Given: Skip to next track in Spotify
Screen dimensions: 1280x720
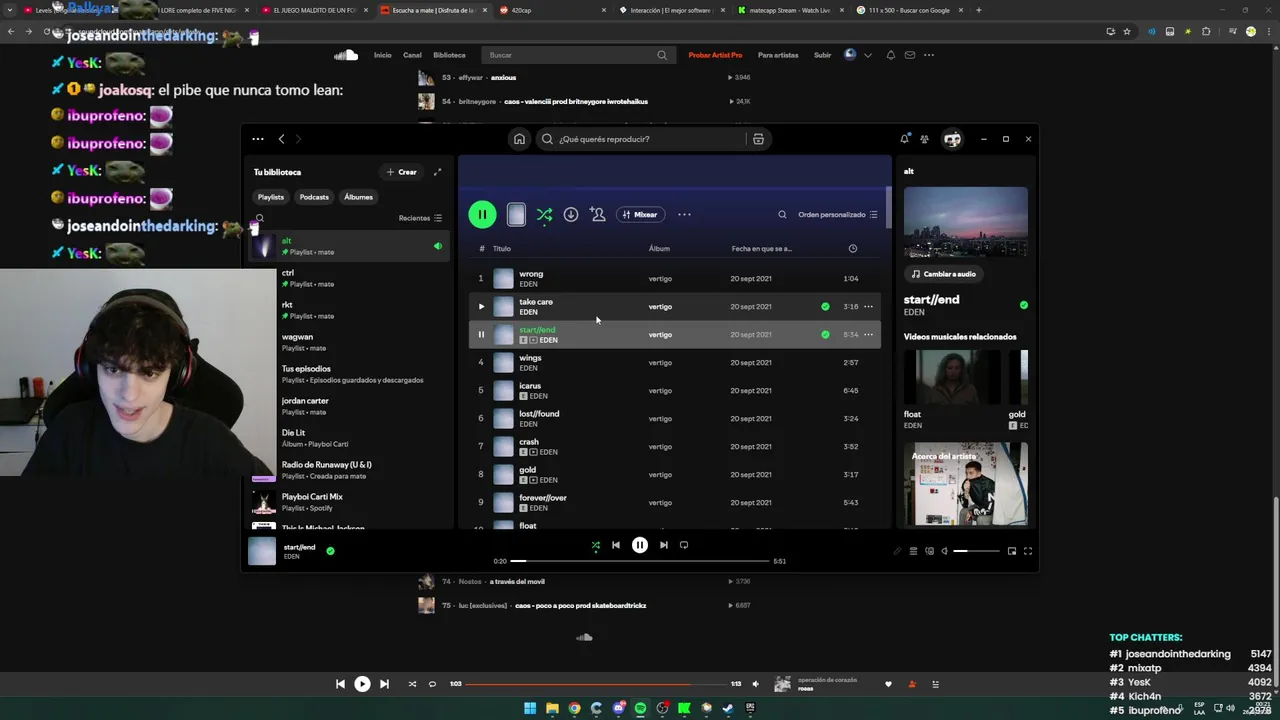Looking at the screenshot, I should (x=663, y=545).
